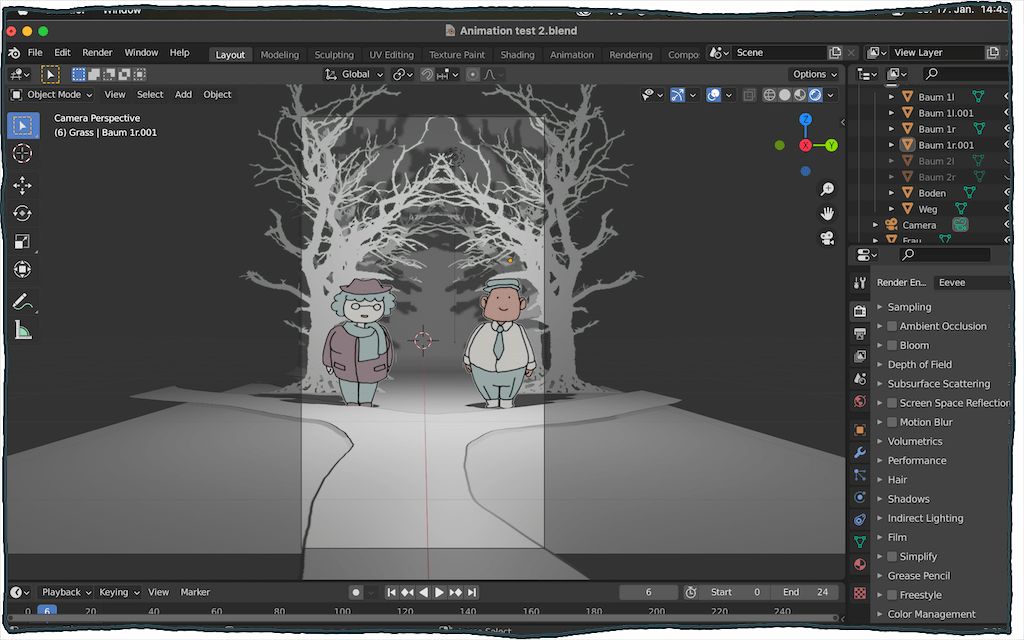Open the Material properties tab

point(860,565)
